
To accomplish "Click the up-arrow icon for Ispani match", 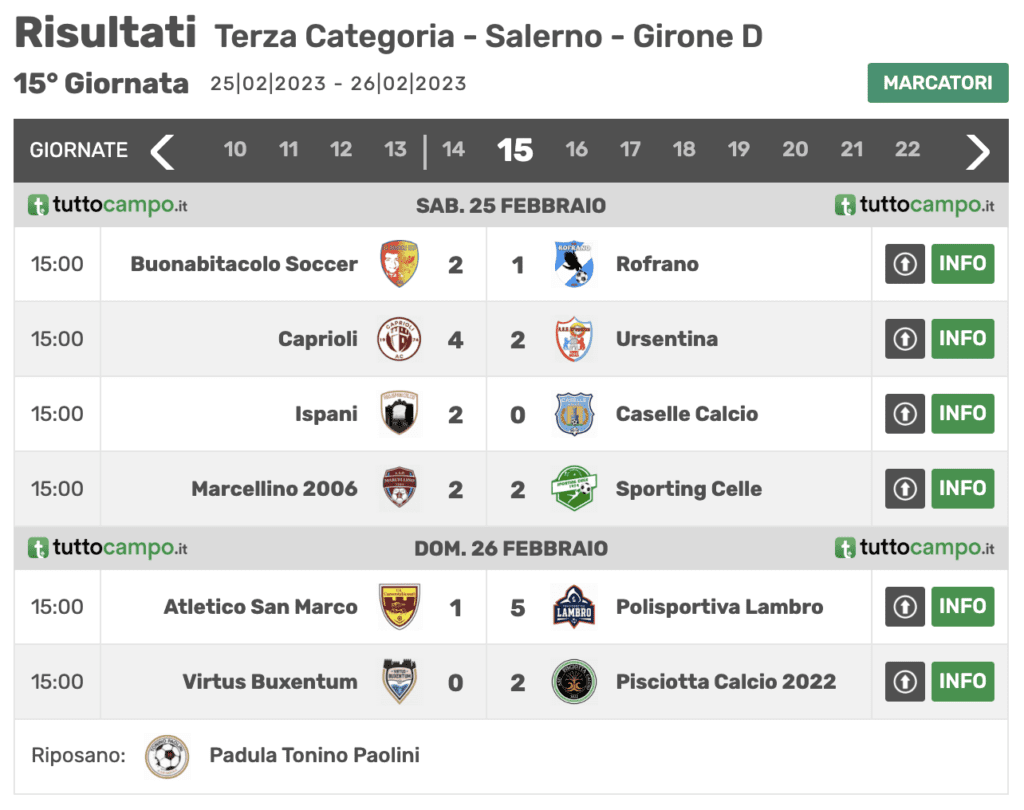I will click(904, 413).
